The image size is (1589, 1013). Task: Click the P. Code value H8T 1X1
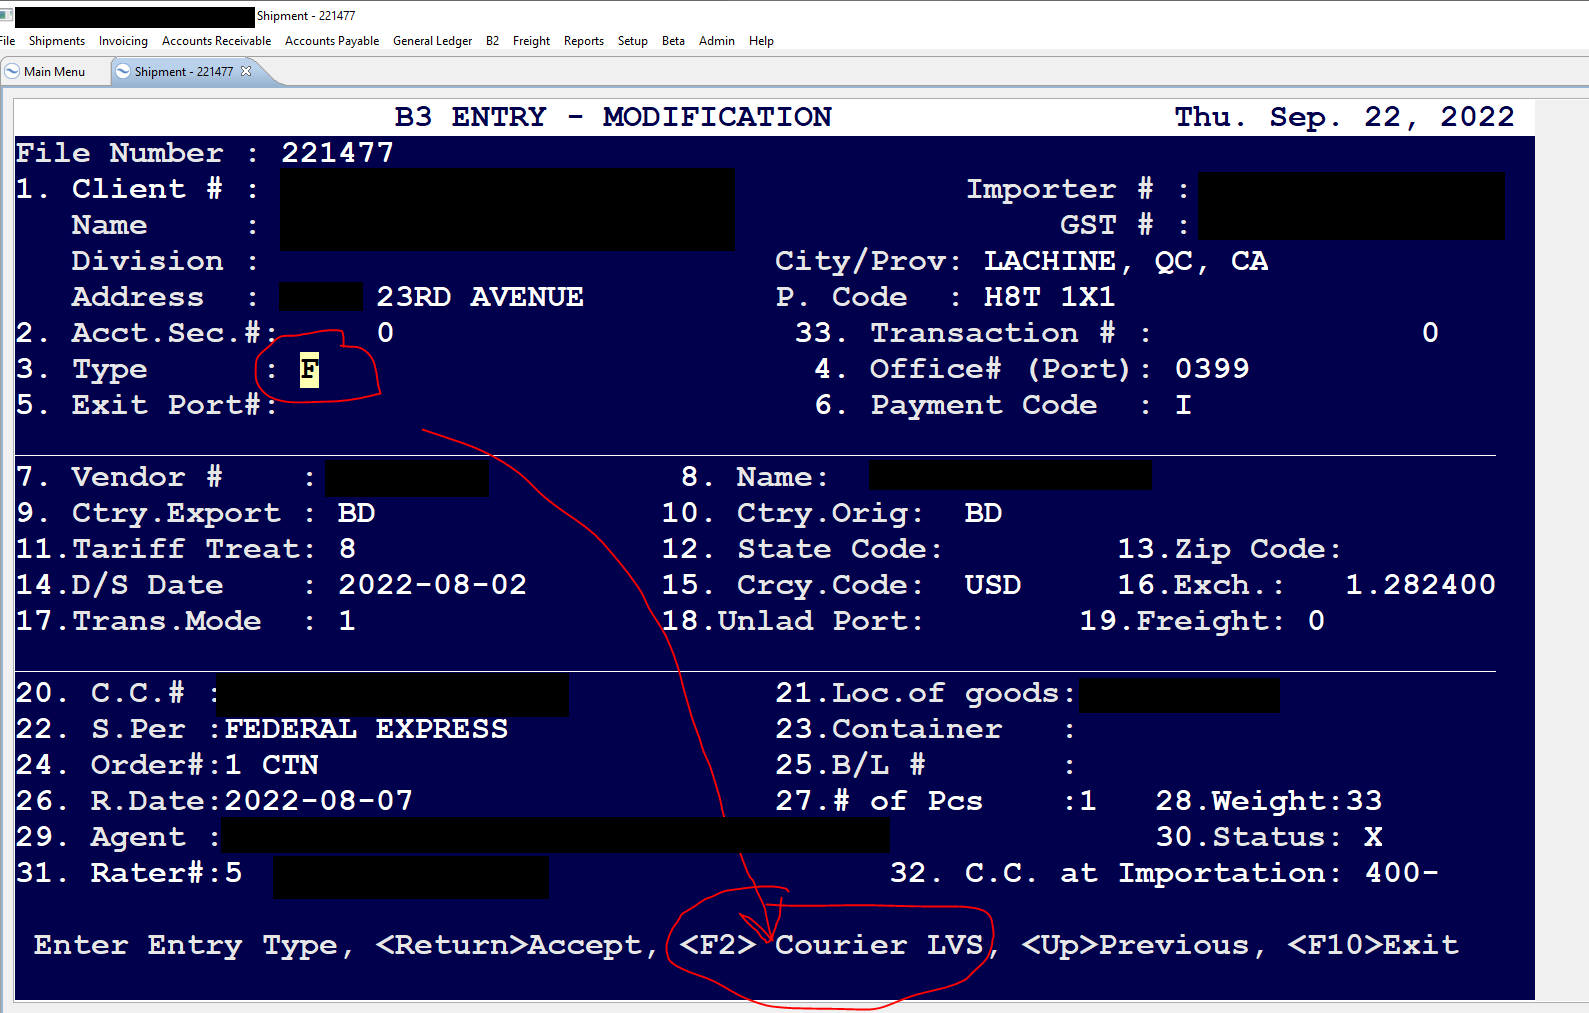[1049, 297]
